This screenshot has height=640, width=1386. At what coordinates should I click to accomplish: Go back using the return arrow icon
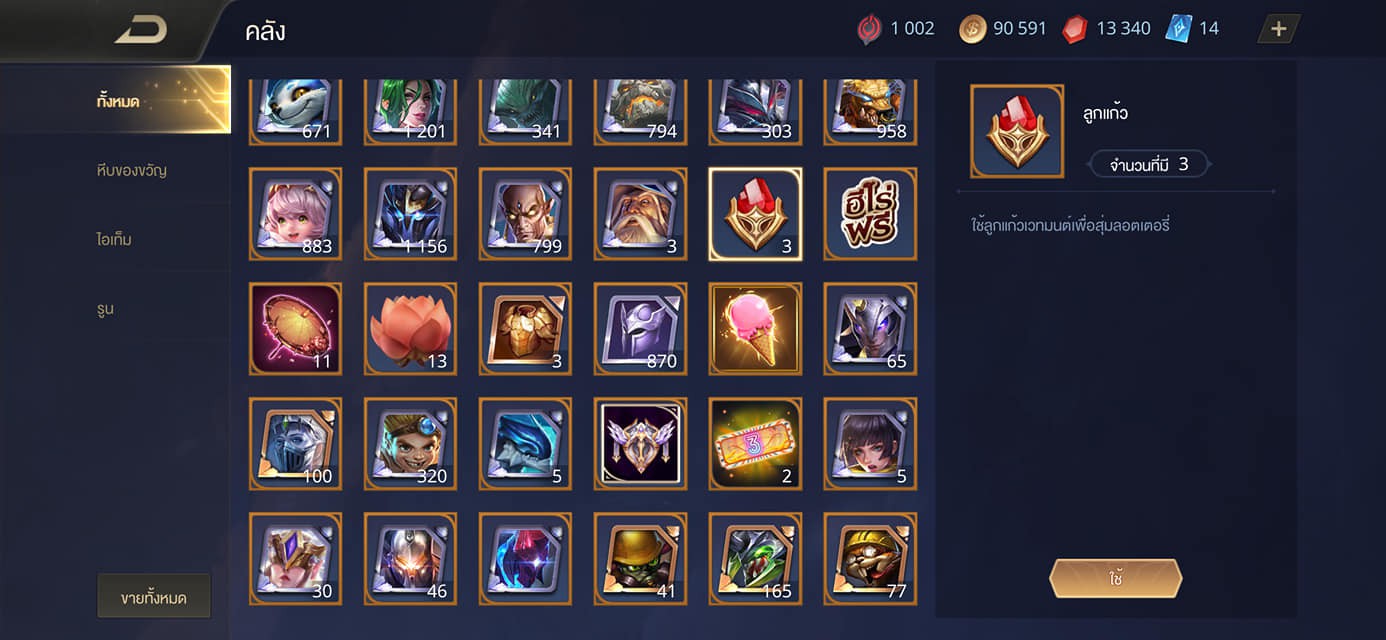(140, 30)
